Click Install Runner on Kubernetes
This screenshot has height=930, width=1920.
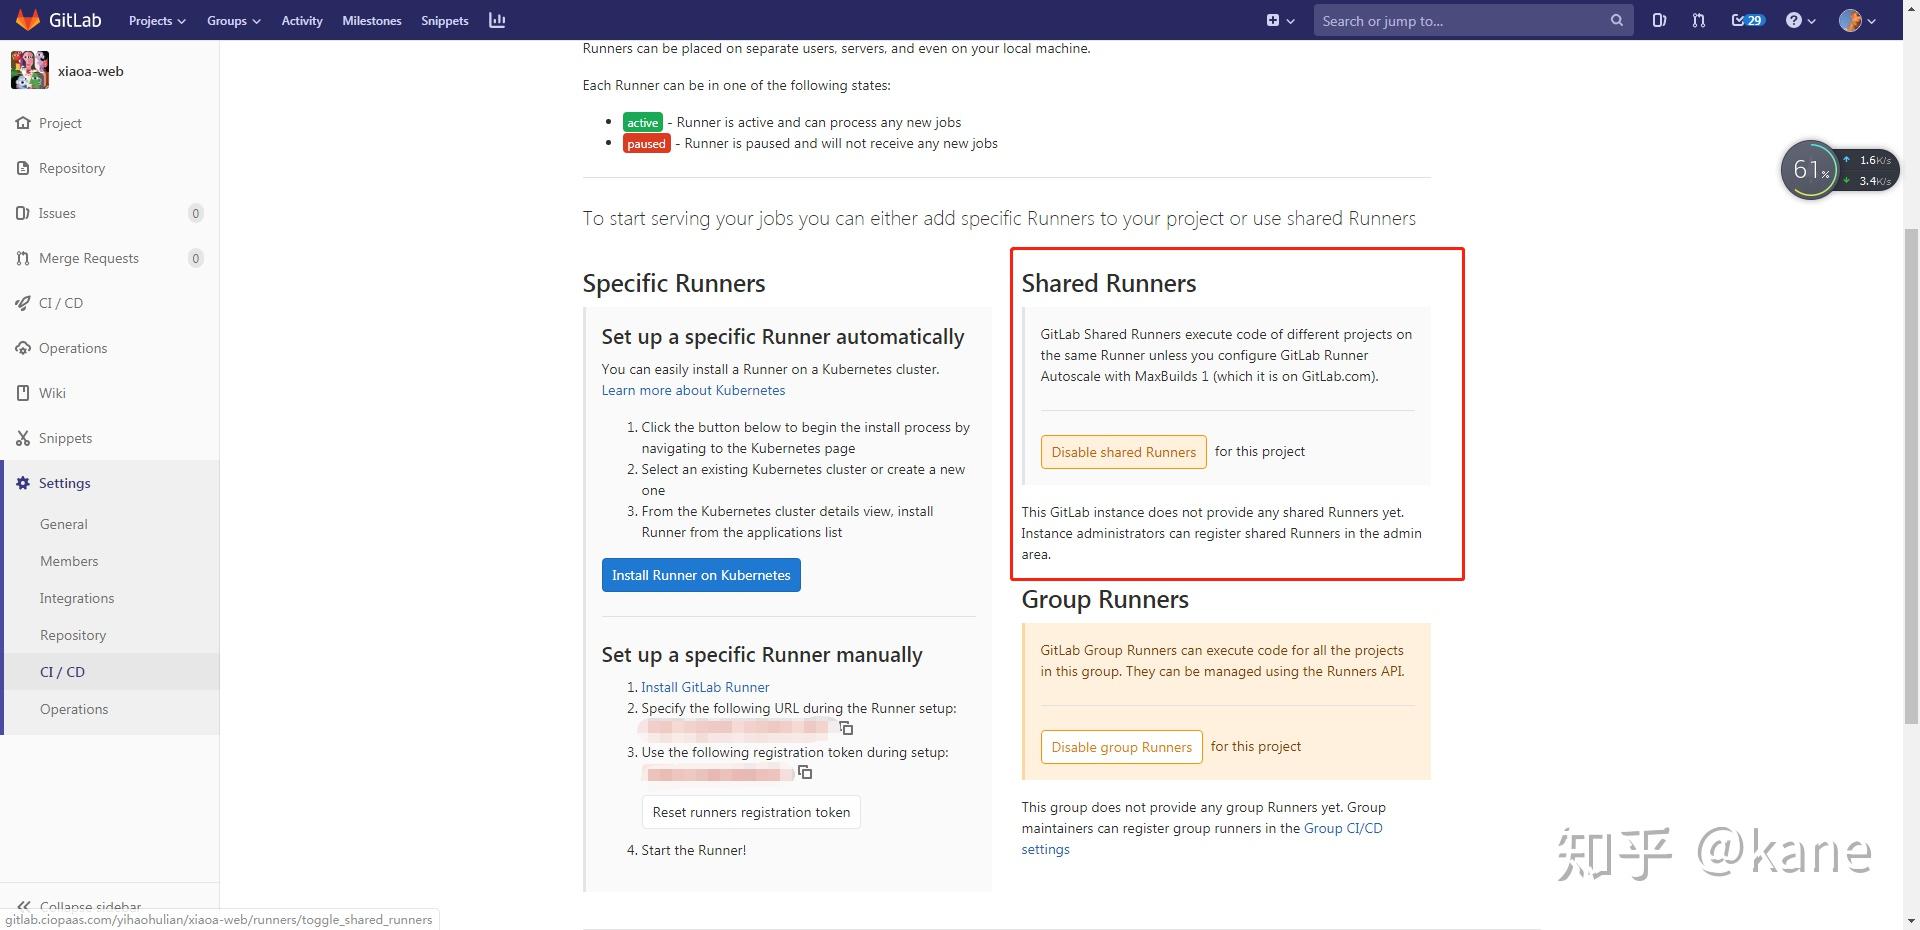pyautogui.click(x=700, y=574)
